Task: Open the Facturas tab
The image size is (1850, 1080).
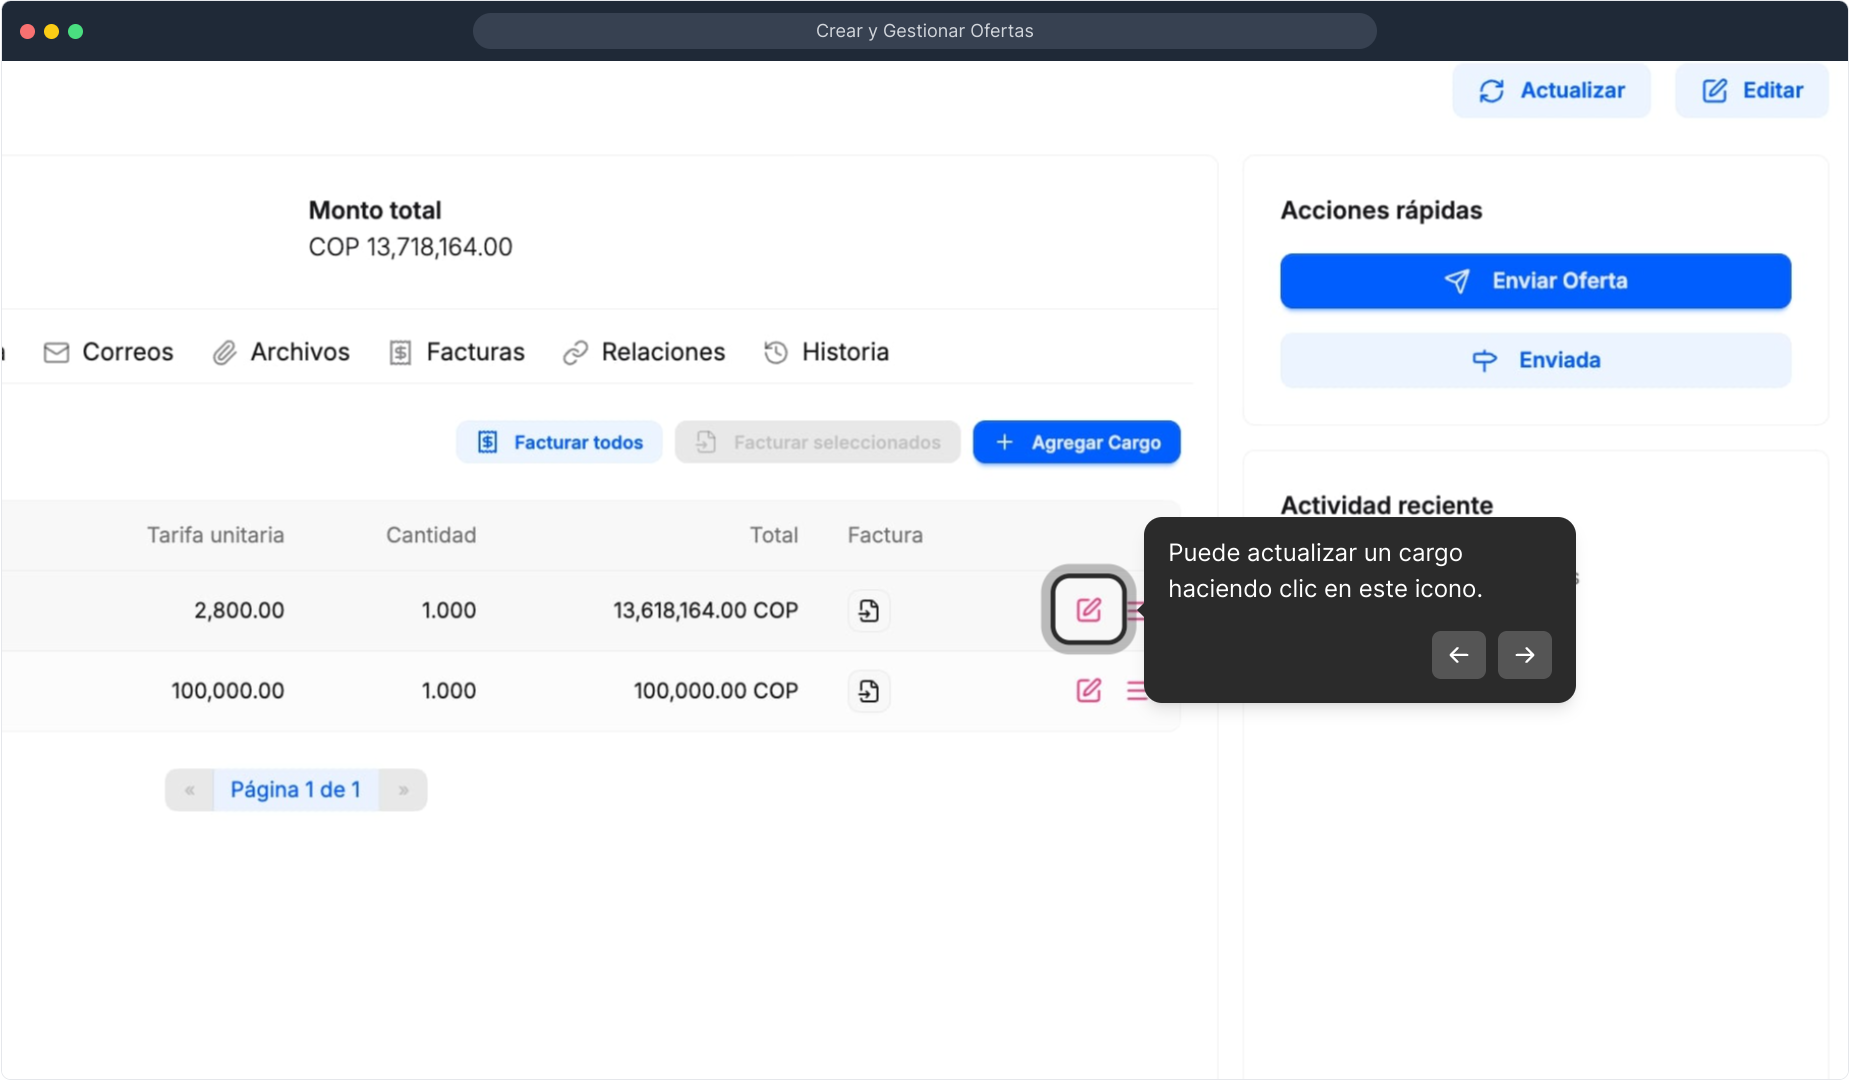Action: pos(457,352)
